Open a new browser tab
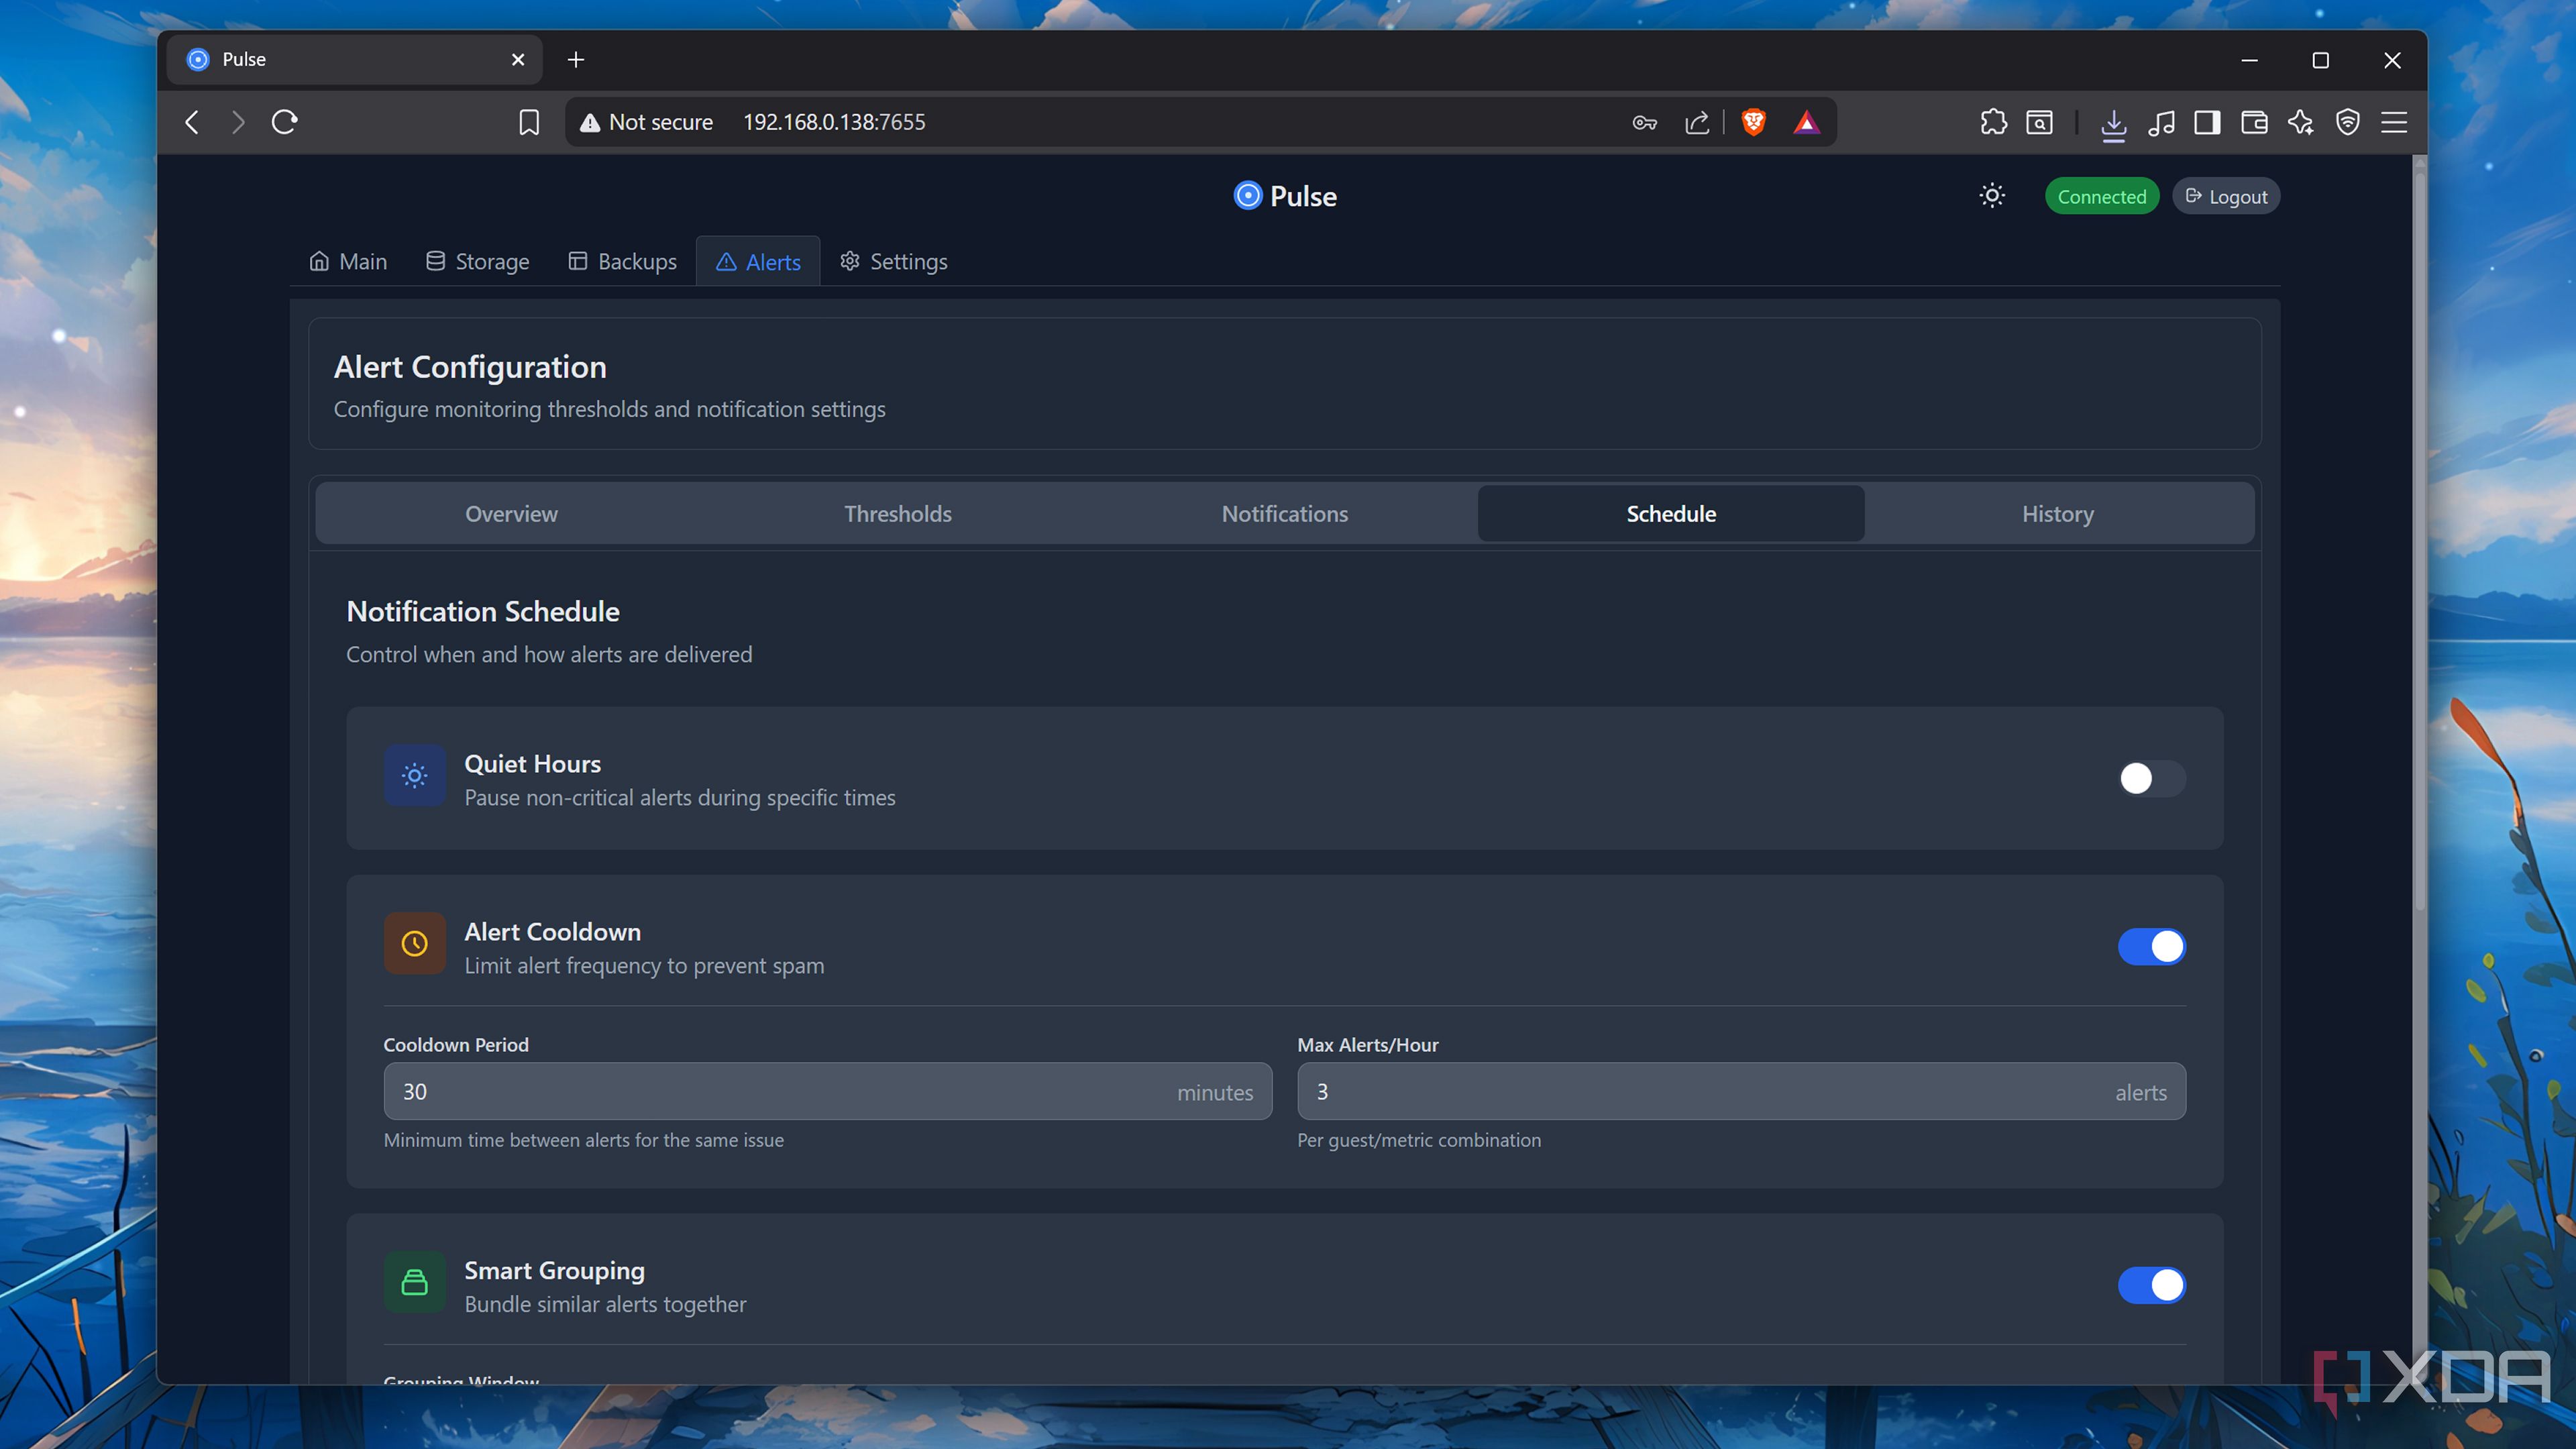The height and width of the screenshot is (1449, 2576). coord(576,60)
